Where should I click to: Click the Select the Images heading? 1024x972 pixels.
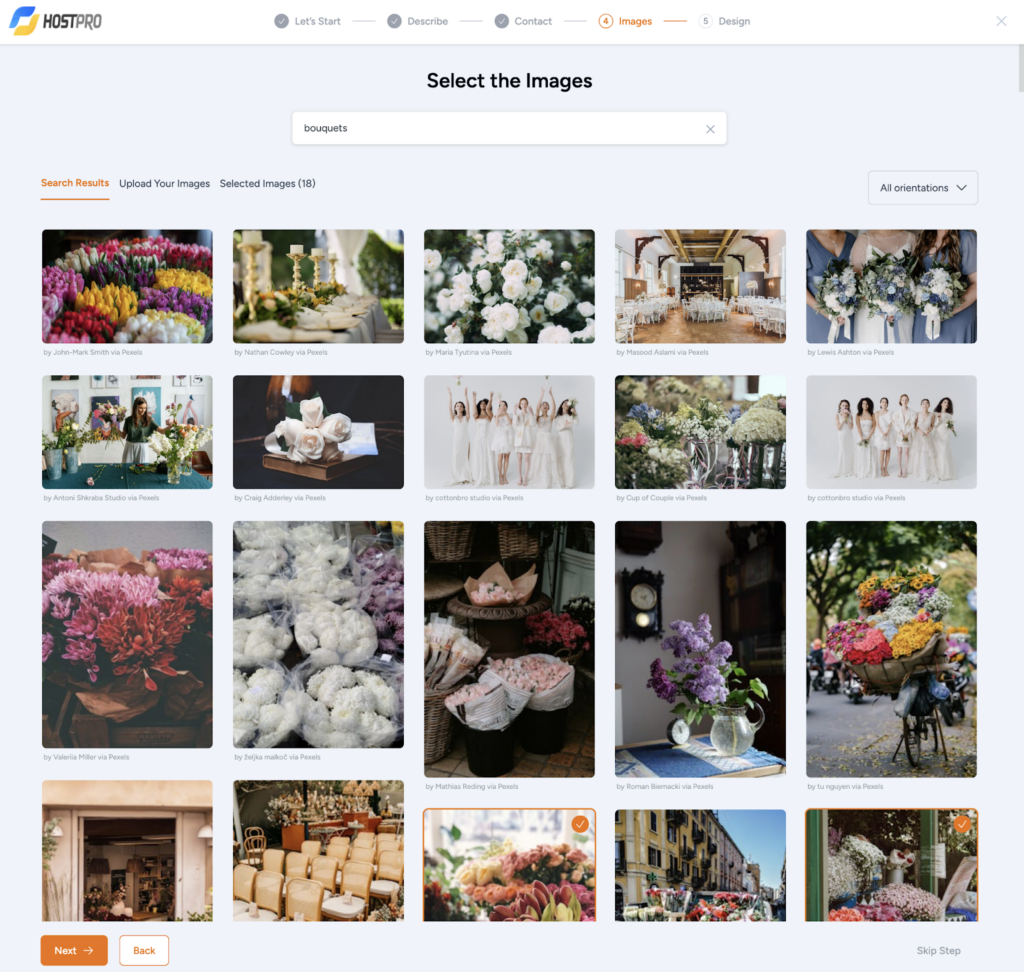pos(509,80)
